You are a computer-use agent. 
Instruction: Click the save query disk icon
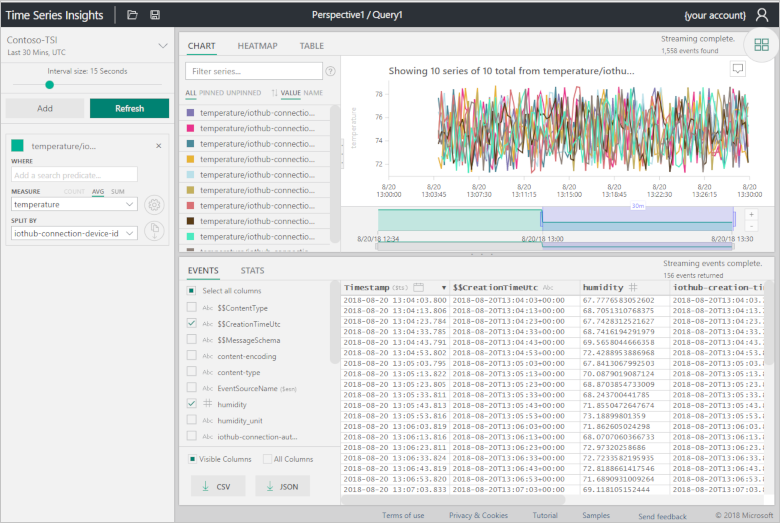click(155, 15)
